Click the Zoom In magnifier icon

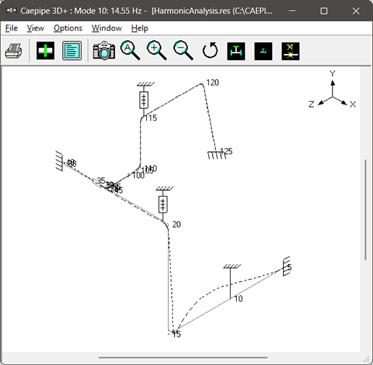tap(157, 51)
